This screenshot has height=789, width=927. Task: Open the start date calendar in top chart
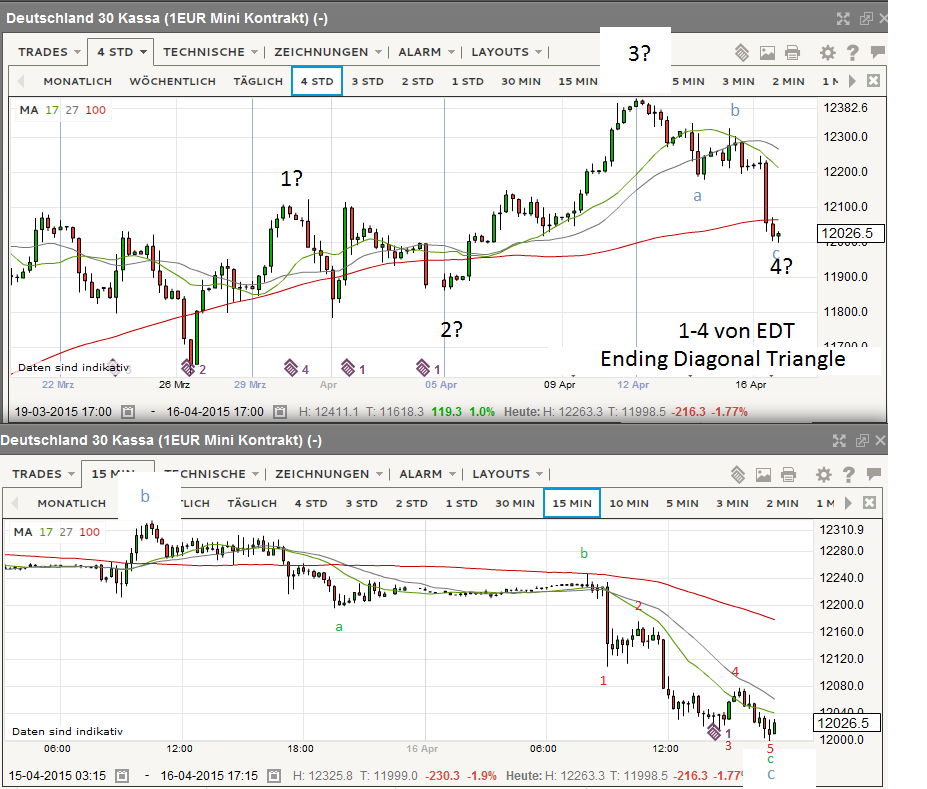[x=128, y=411]
